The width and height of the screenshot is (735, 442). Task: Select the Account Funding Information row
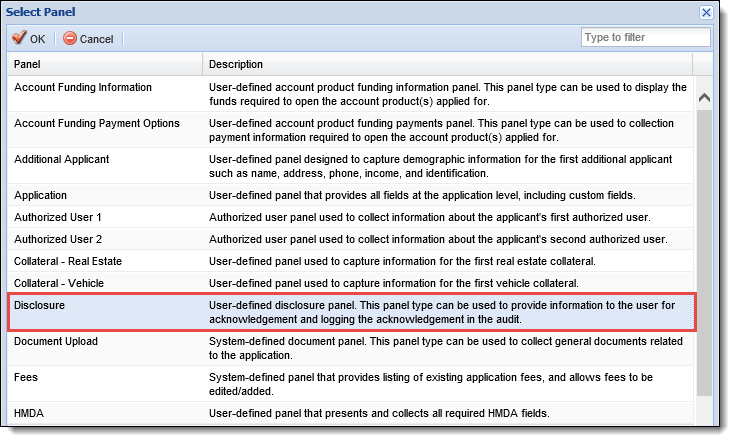350,94
